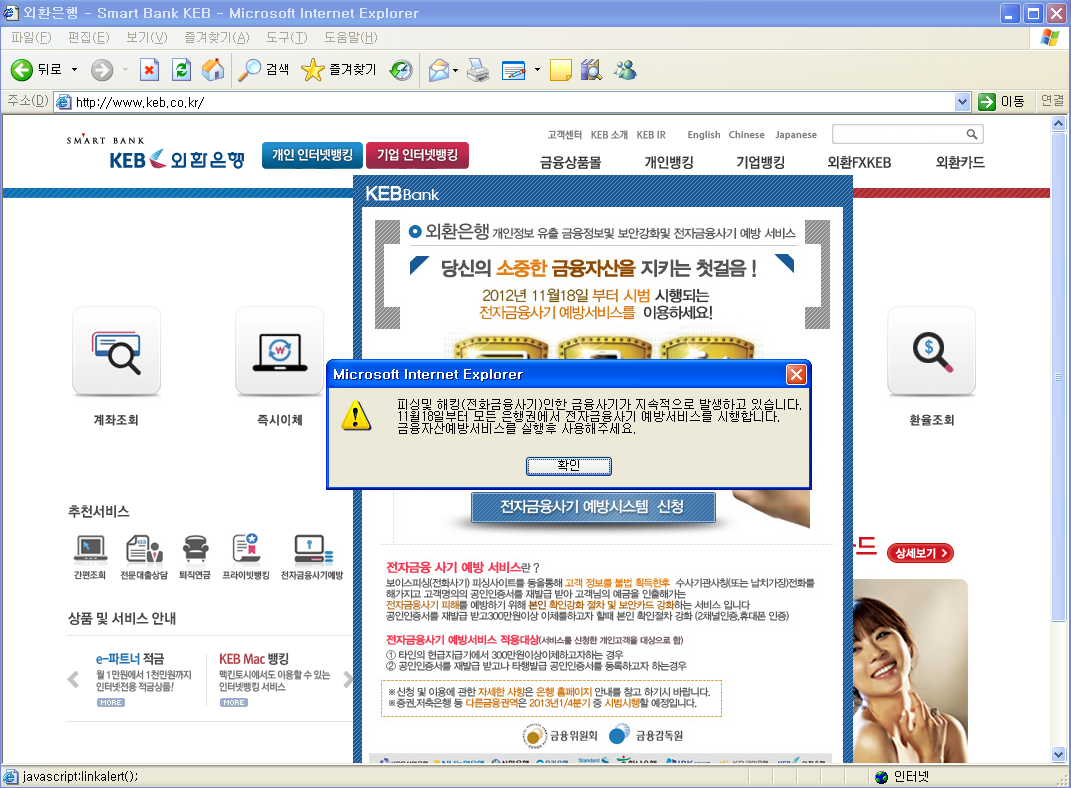This screenshot has height=788, width=1071.
Task: Click the yellow note Discuss icon
Action: point(560,70)
